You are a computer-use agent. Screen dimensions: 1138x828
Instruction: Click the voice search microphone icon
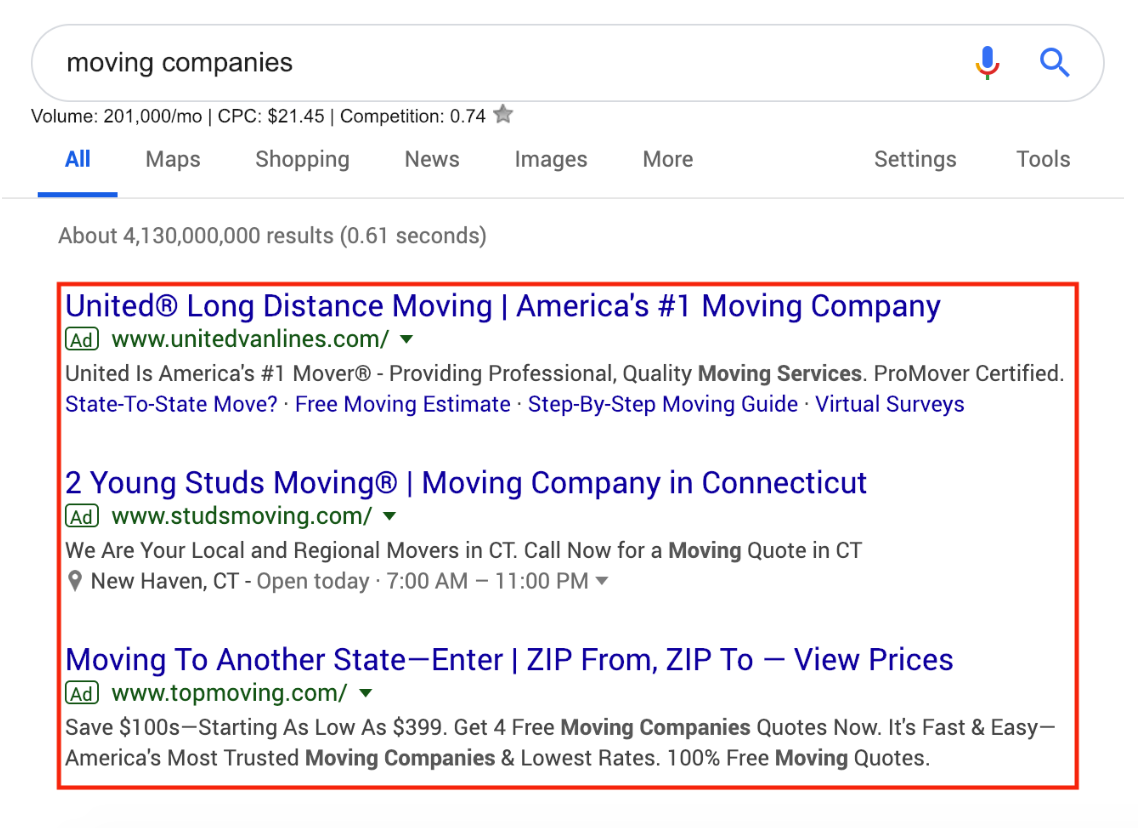[x=987, y=62]
